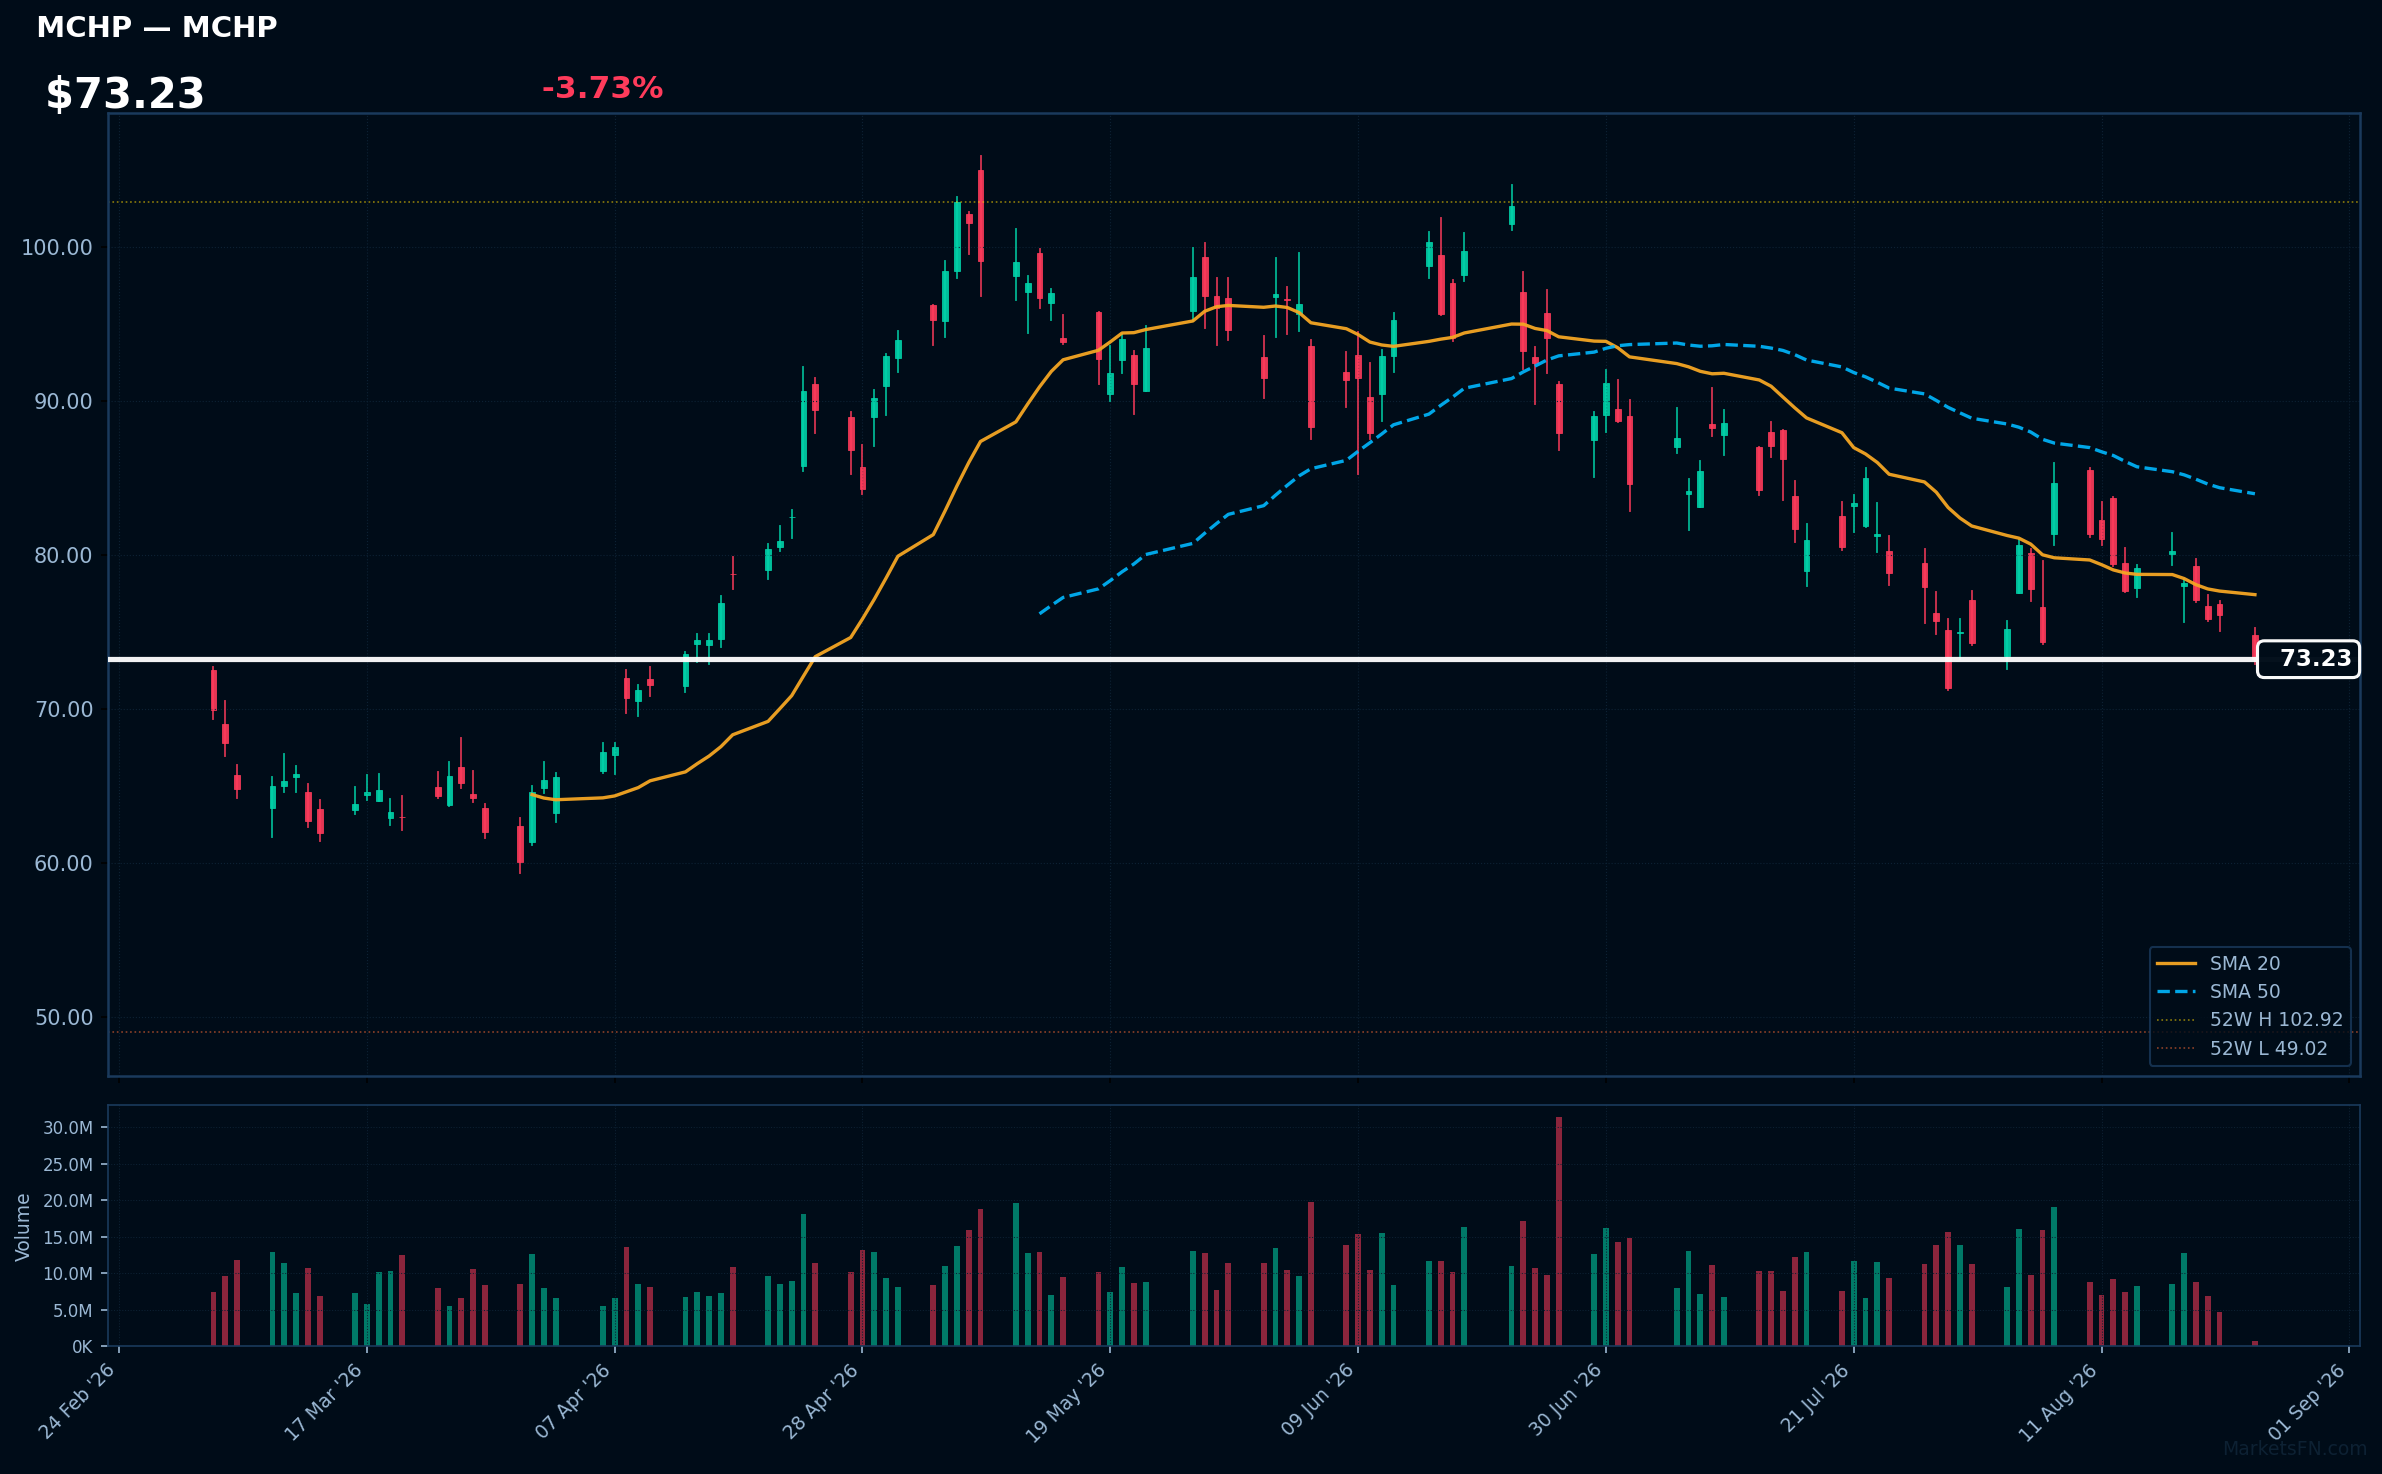Click the MCHP — MCHP chart title

(x=157, y=27)
